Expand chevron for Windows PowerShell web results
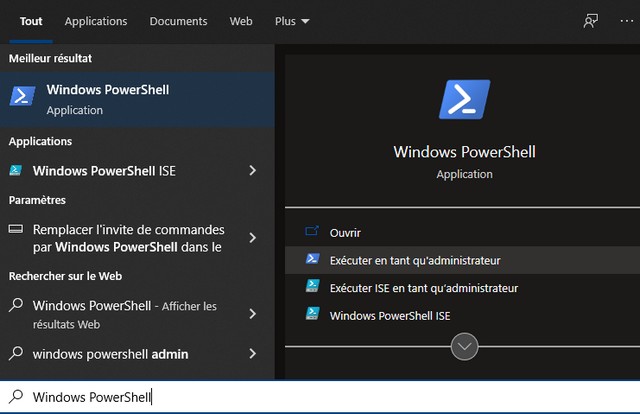 [253, 314]
